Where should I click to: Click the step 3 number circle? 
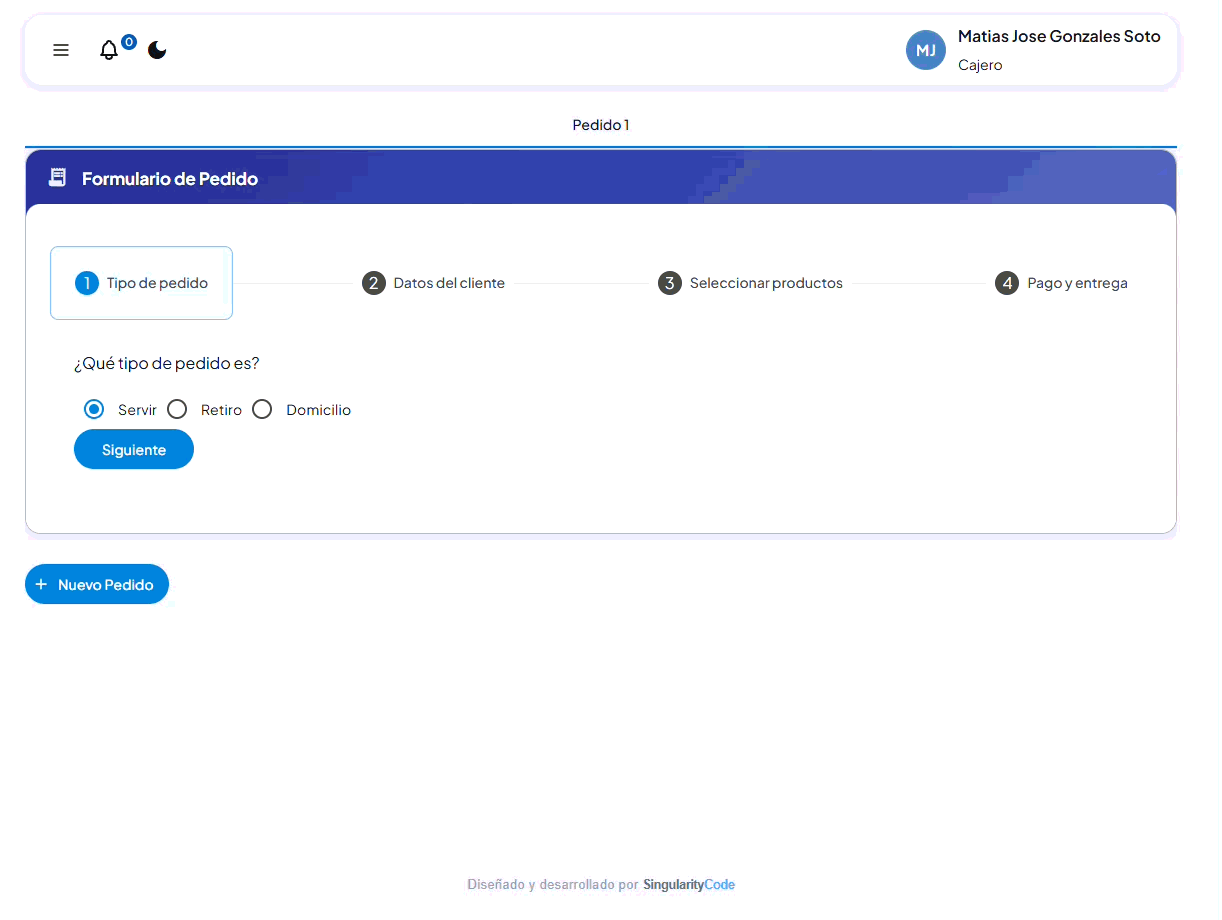pyautogui.click(x=670, y=283)
